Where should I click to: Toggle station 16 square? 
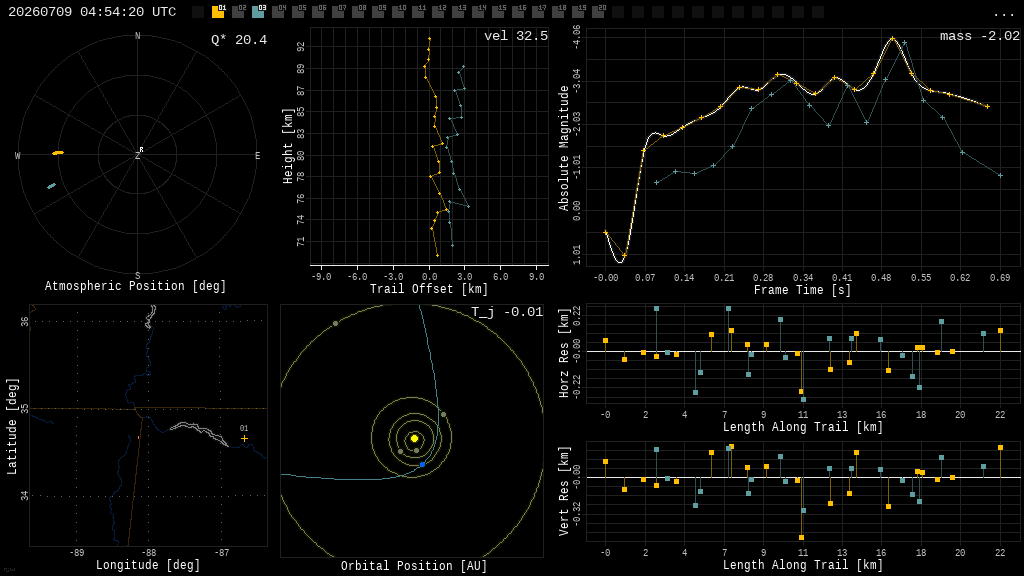(519, 12)
